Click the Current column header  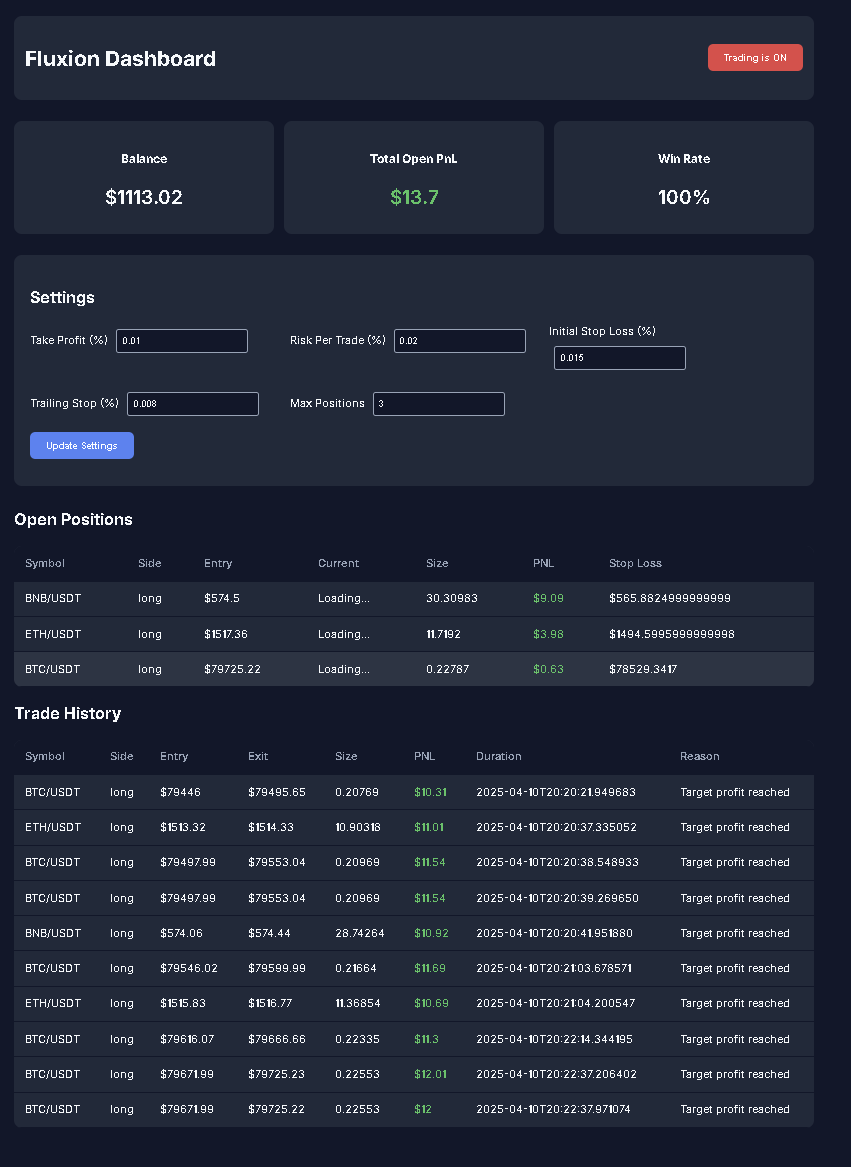(x=338, y=563)
